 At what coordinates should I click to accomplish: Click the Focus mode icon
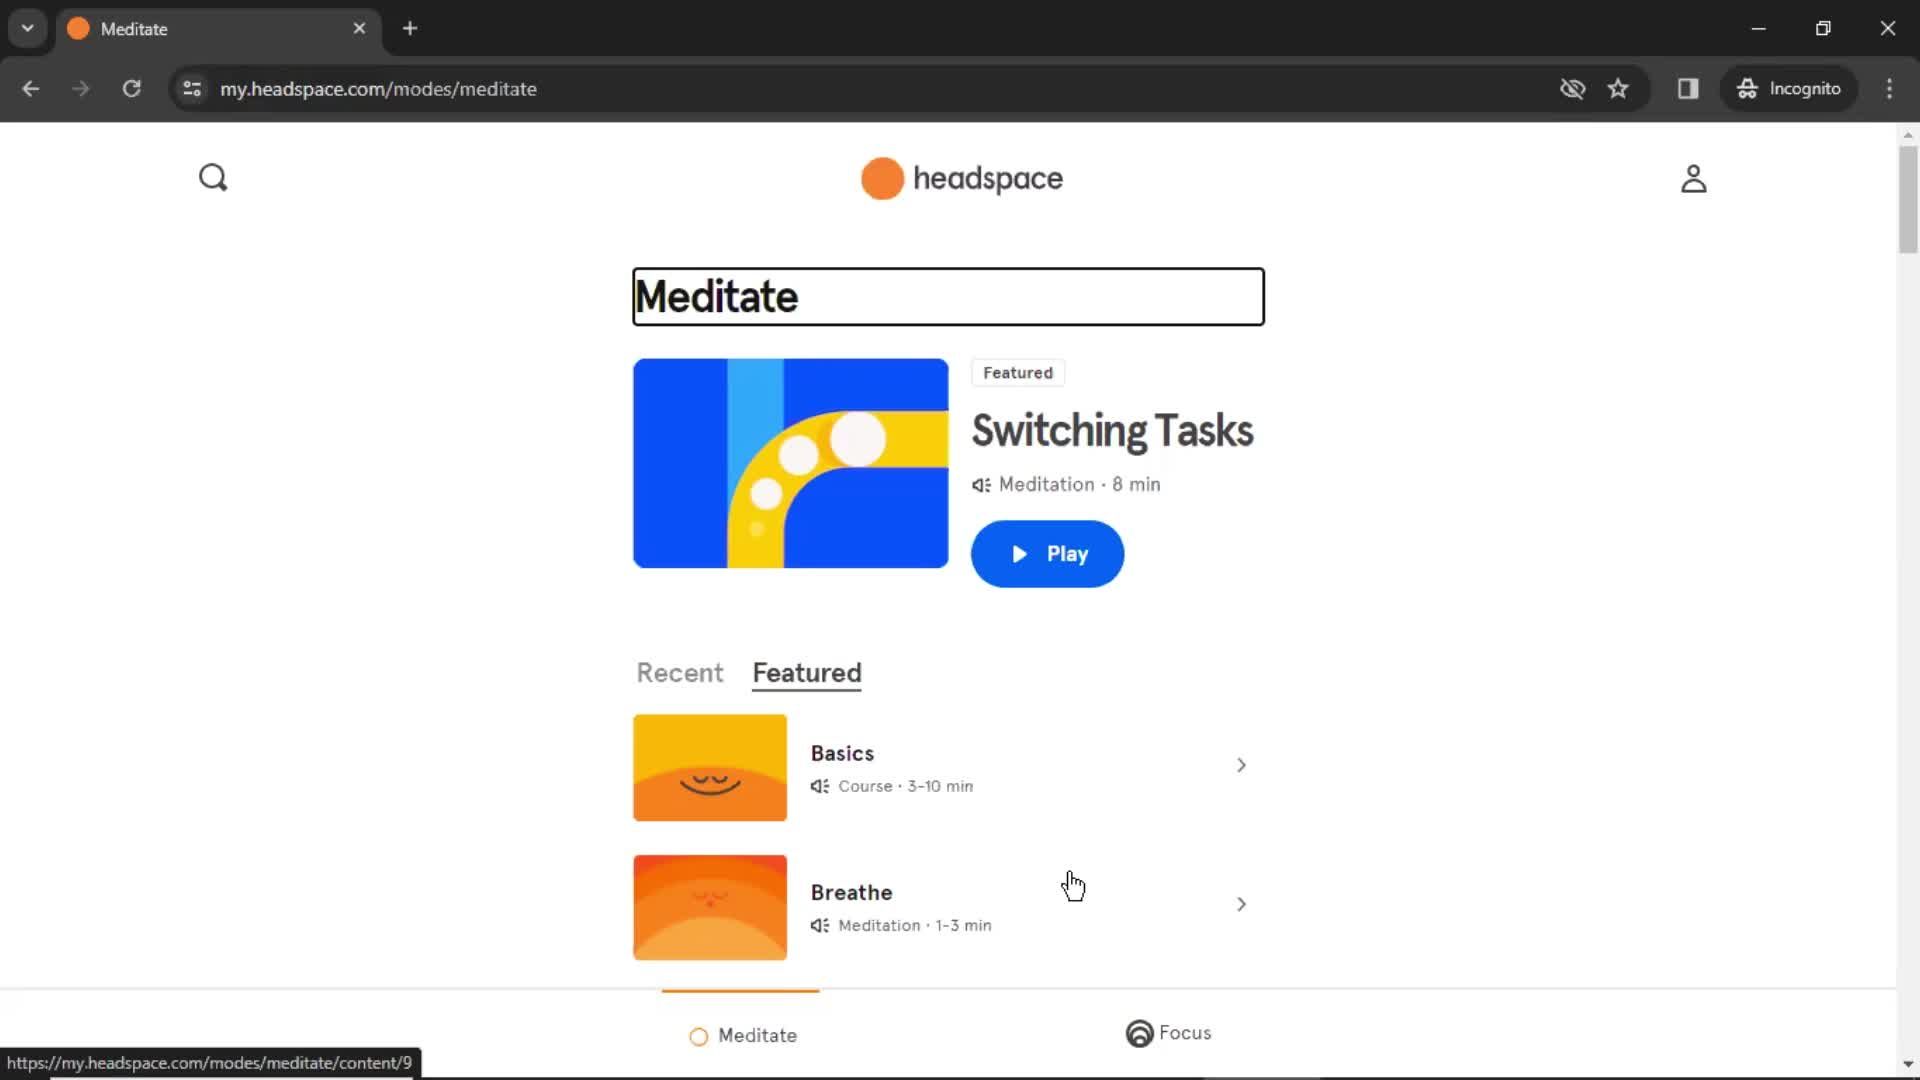click(1137, 1033)
